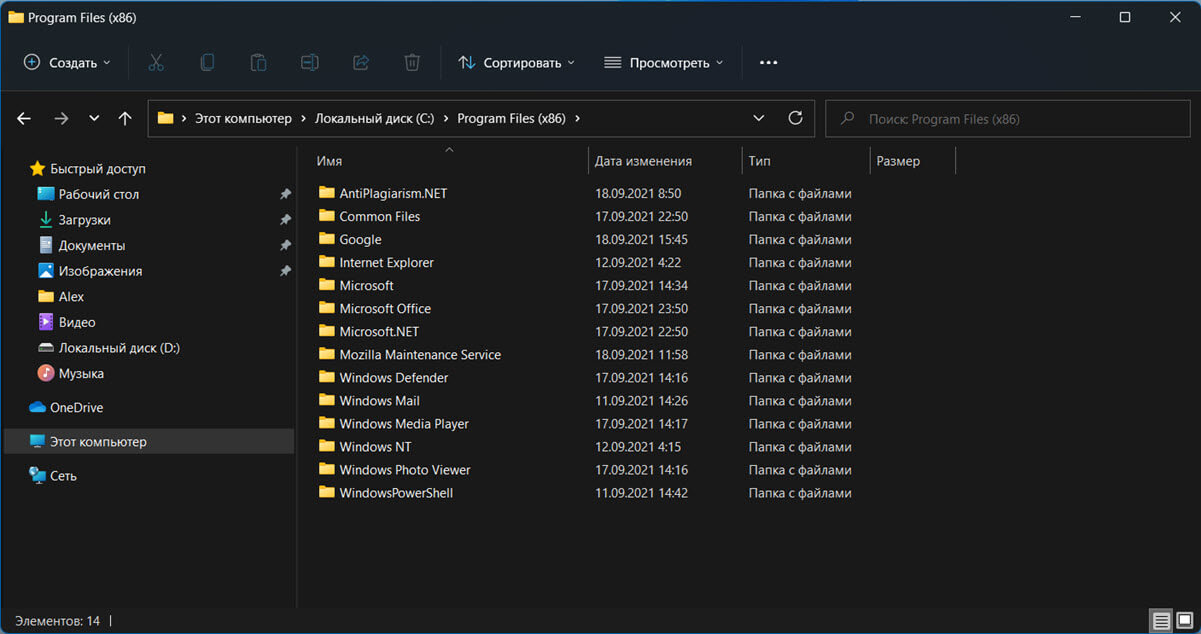This screenshot has width=1201, height=634.
Task: Go up one folder level arrow
Action: [125, 118]
